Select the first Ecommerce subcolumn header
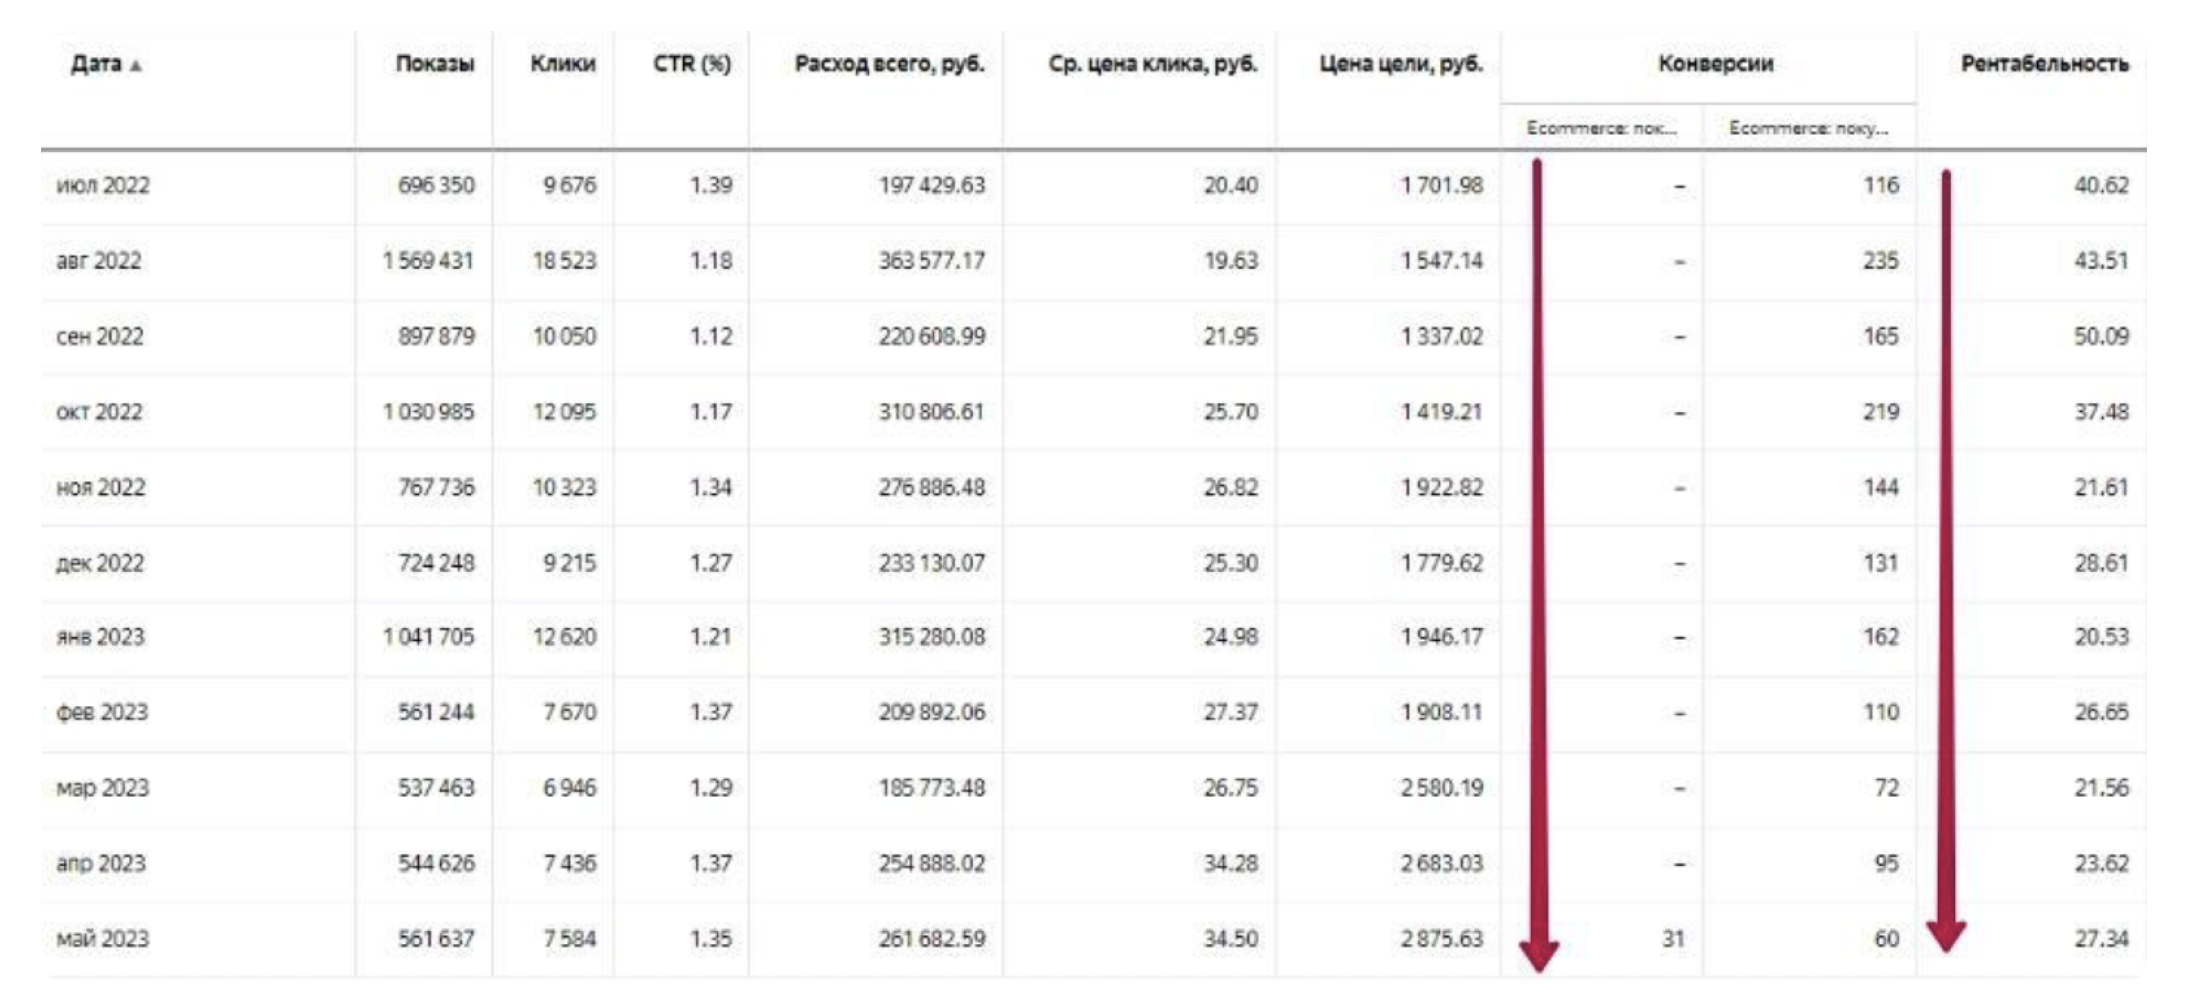 [1601, 128]
